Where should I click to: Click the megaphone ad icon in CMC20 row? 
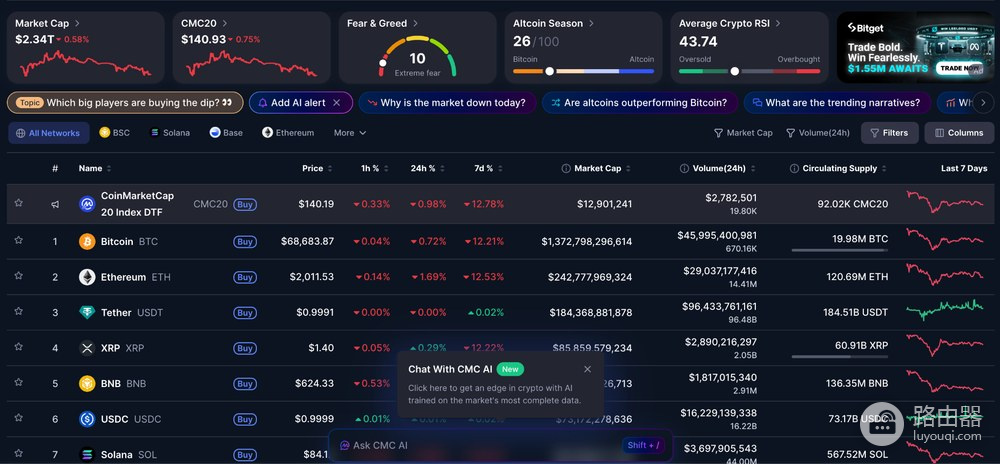point(55,204)
